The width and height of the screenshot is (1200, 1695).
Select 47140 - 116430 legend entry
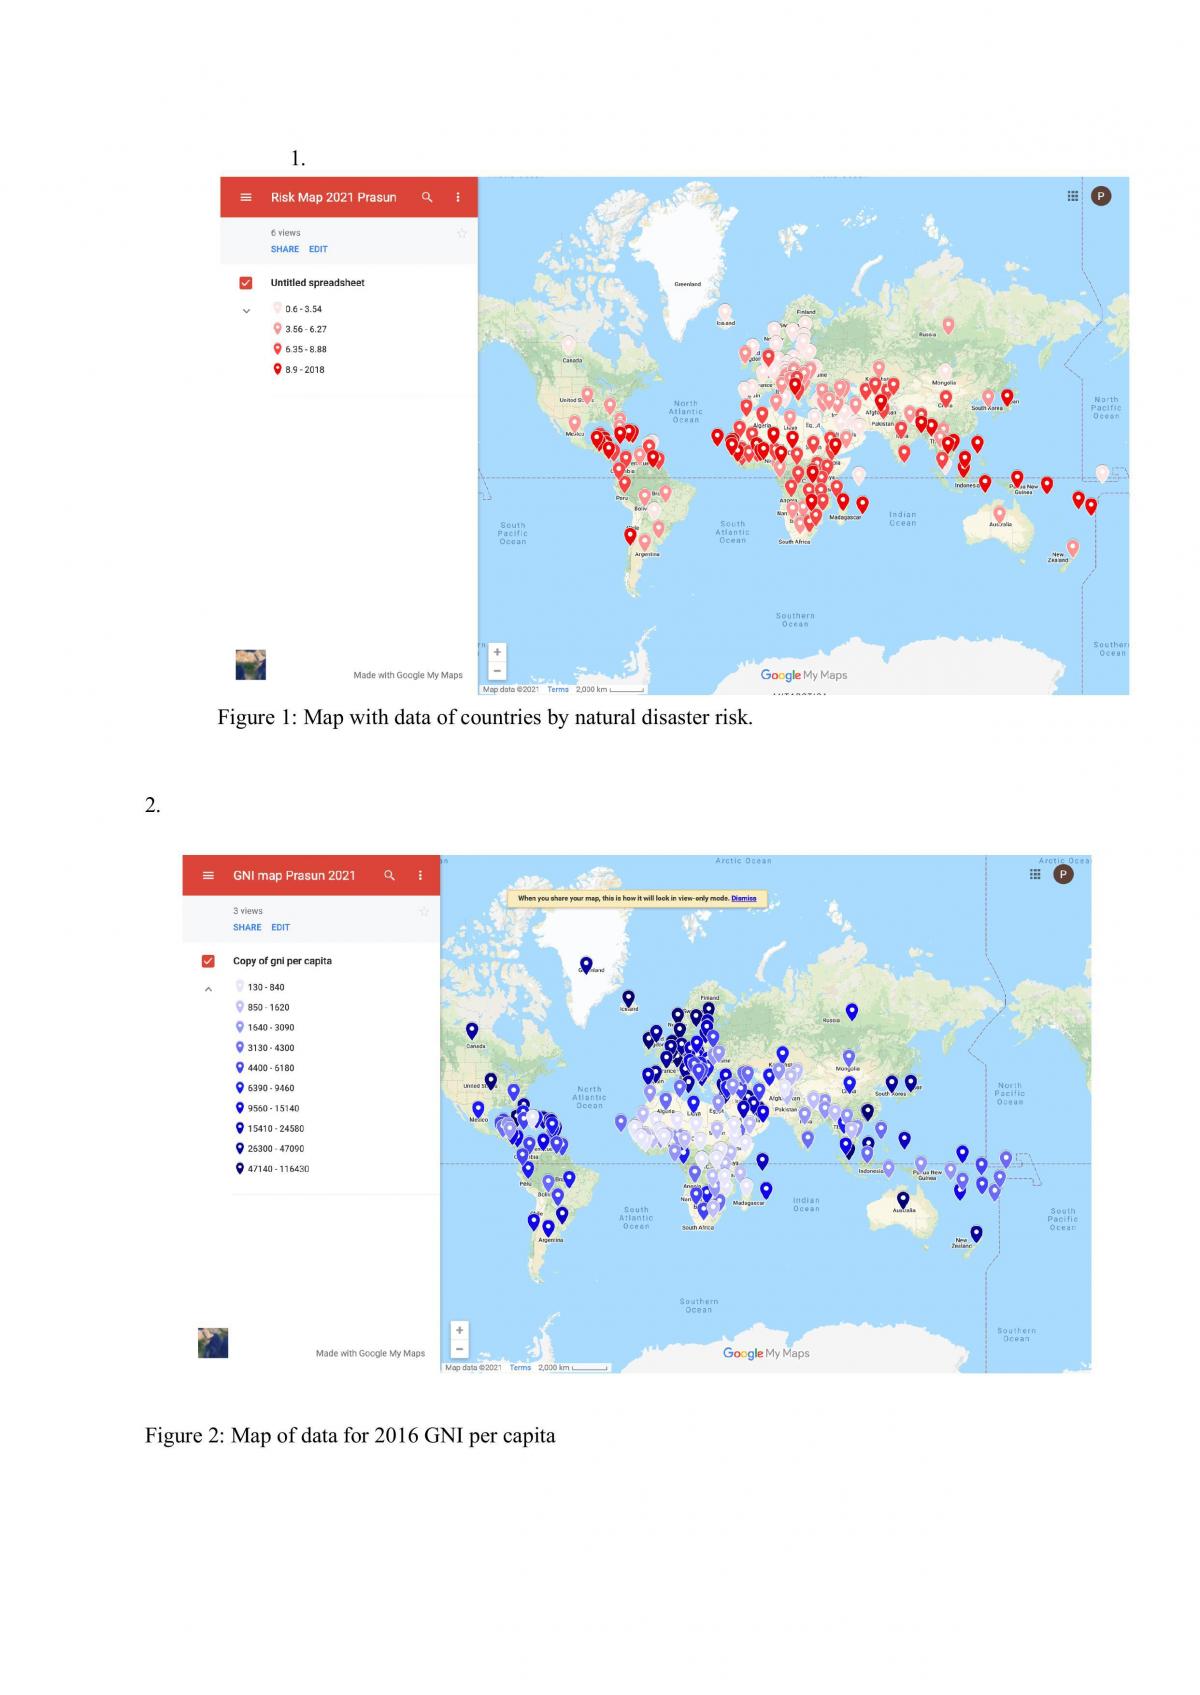[272, 1168]
